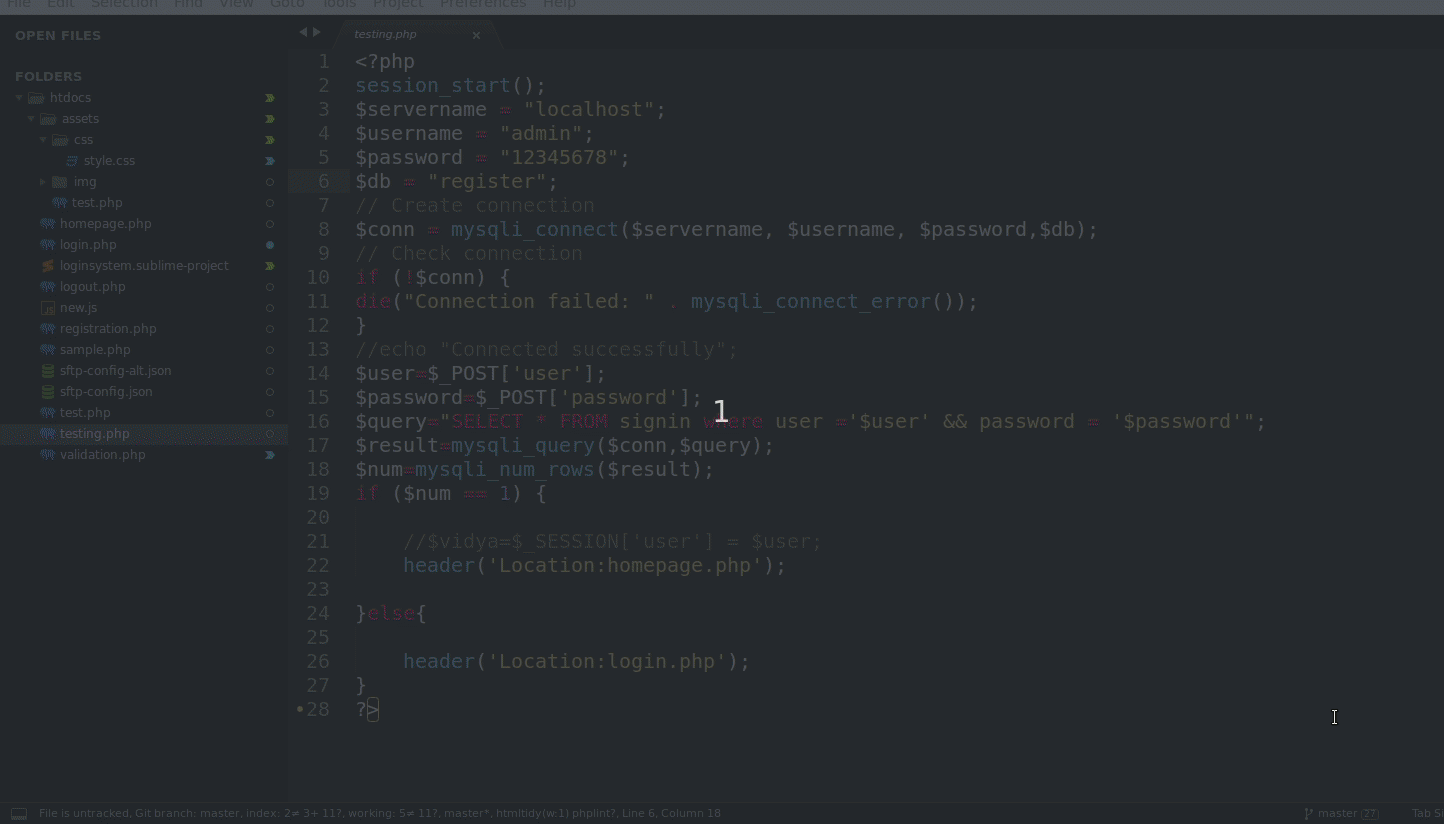Open the Help menu
The image size is (1444, 824).
click(x=559, y=4)
